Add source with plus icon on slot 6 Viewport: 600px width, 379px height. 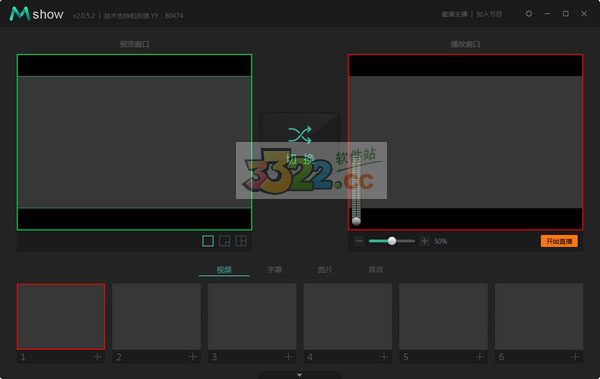click(575, 357)
